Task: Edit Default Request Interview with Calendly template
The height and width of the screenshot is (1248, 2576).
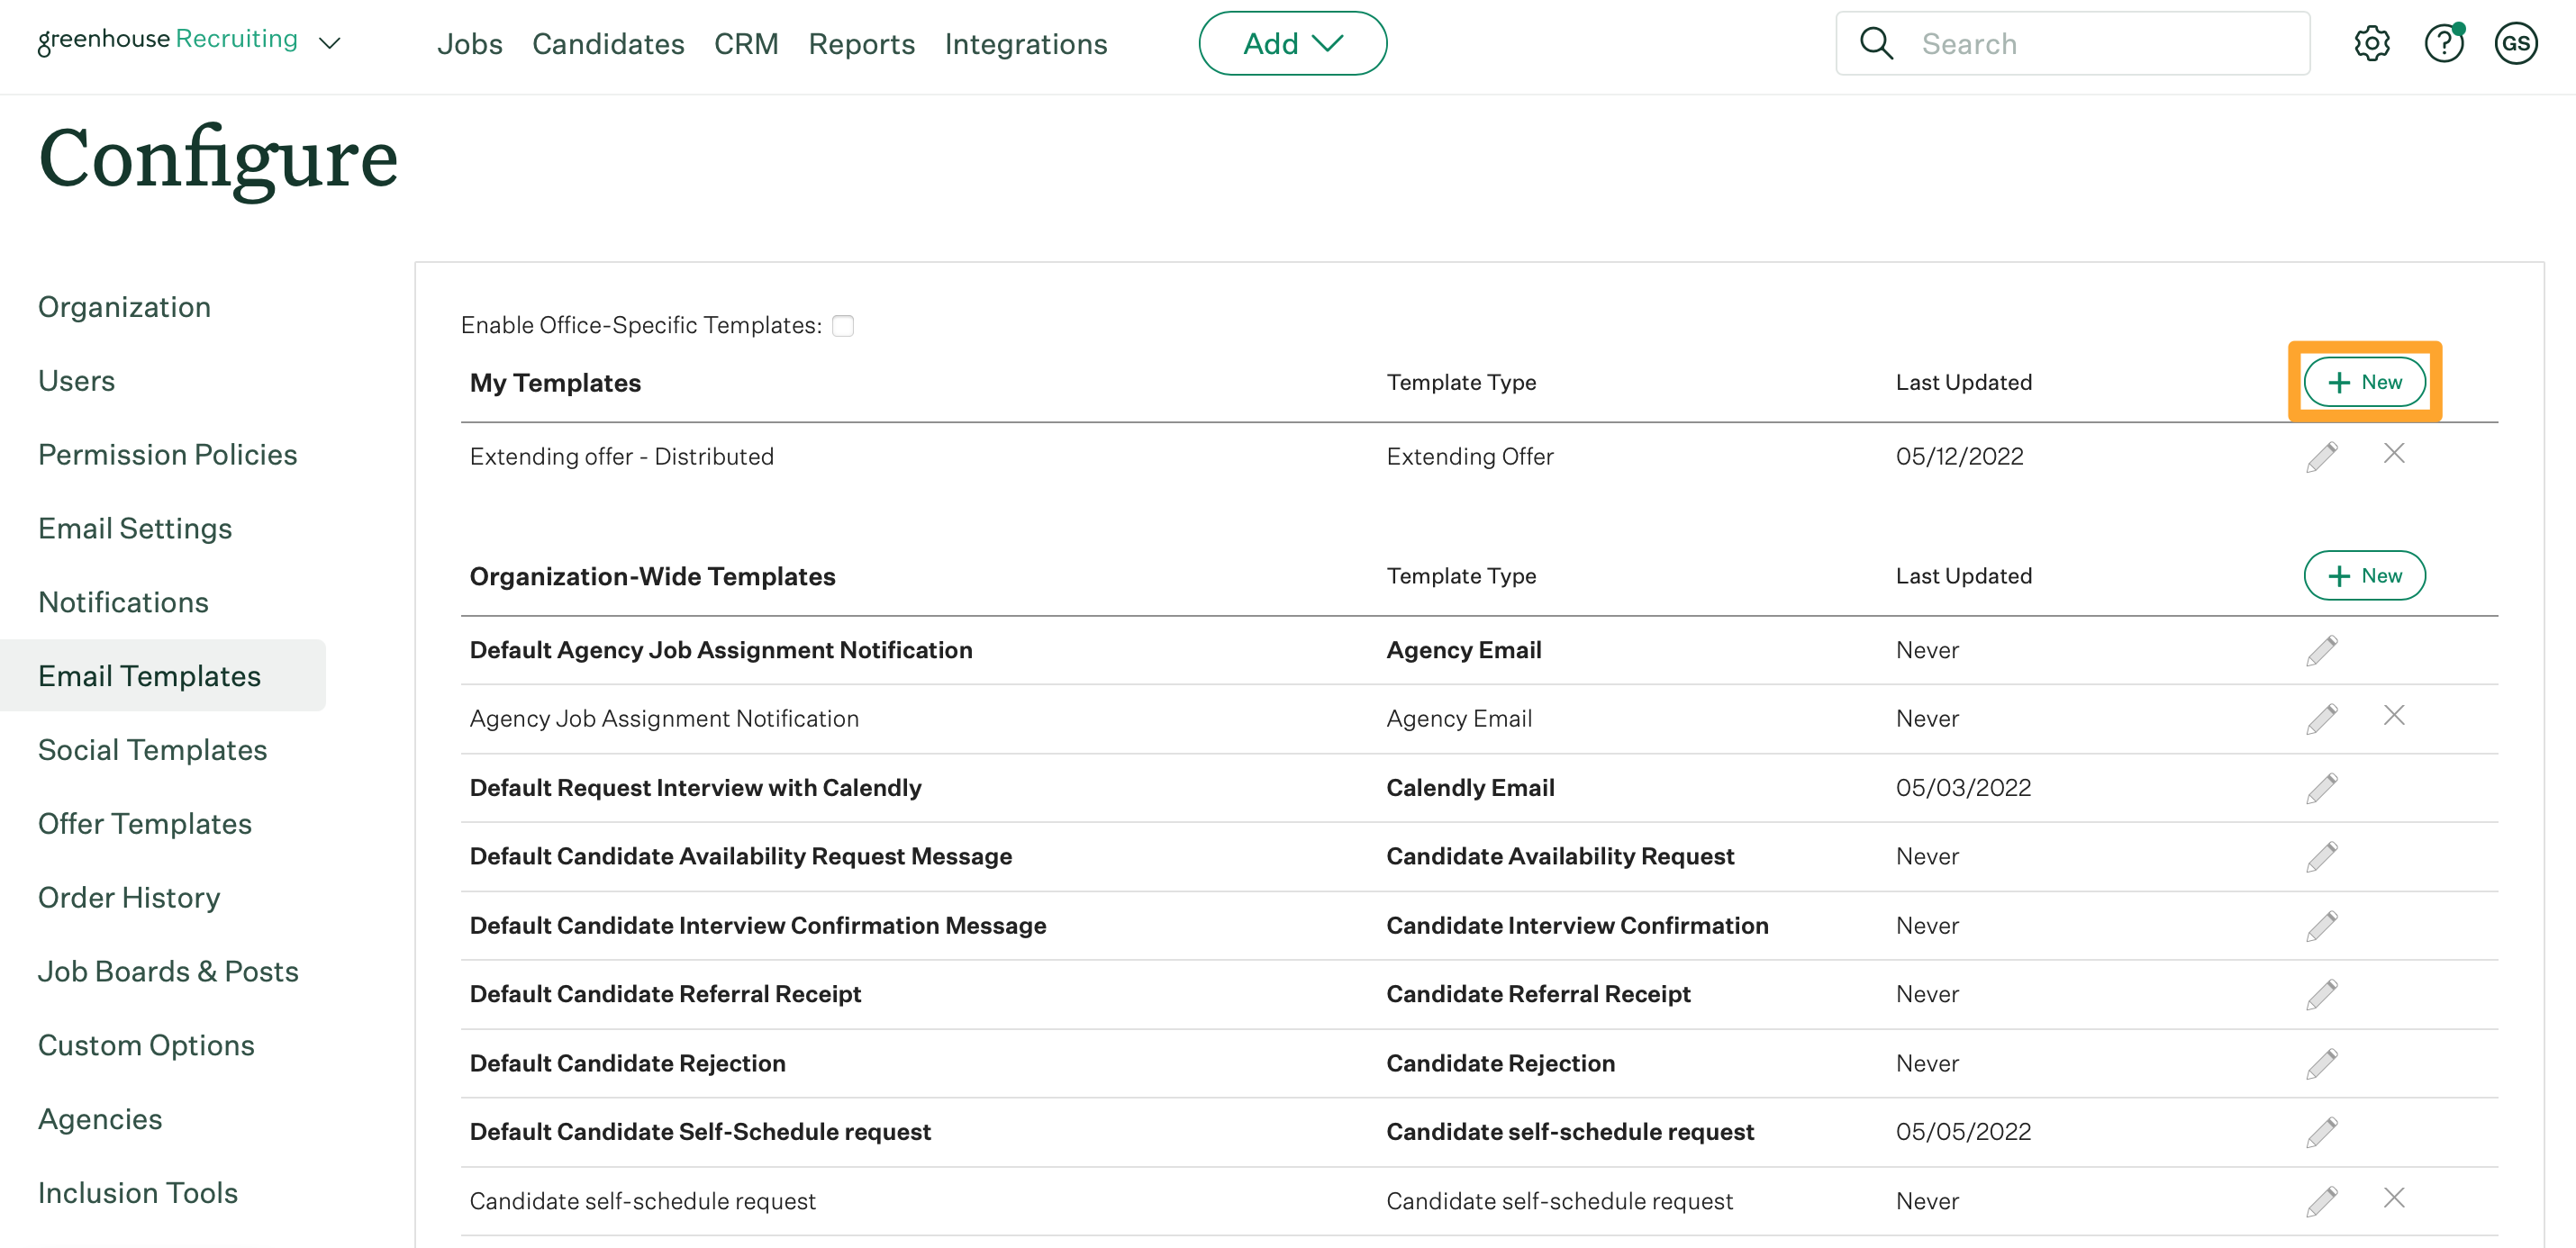Action: point(2321,788)
